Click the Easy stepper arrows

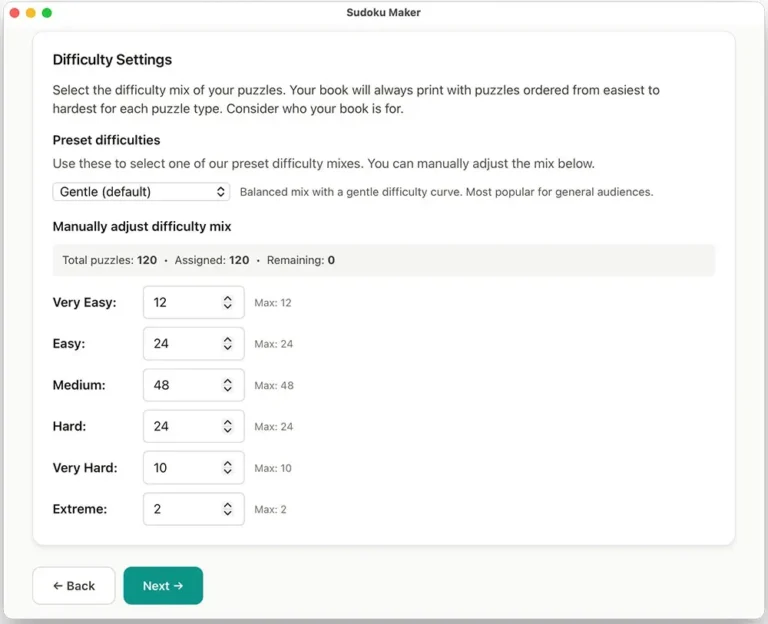(x=228, y=344)
